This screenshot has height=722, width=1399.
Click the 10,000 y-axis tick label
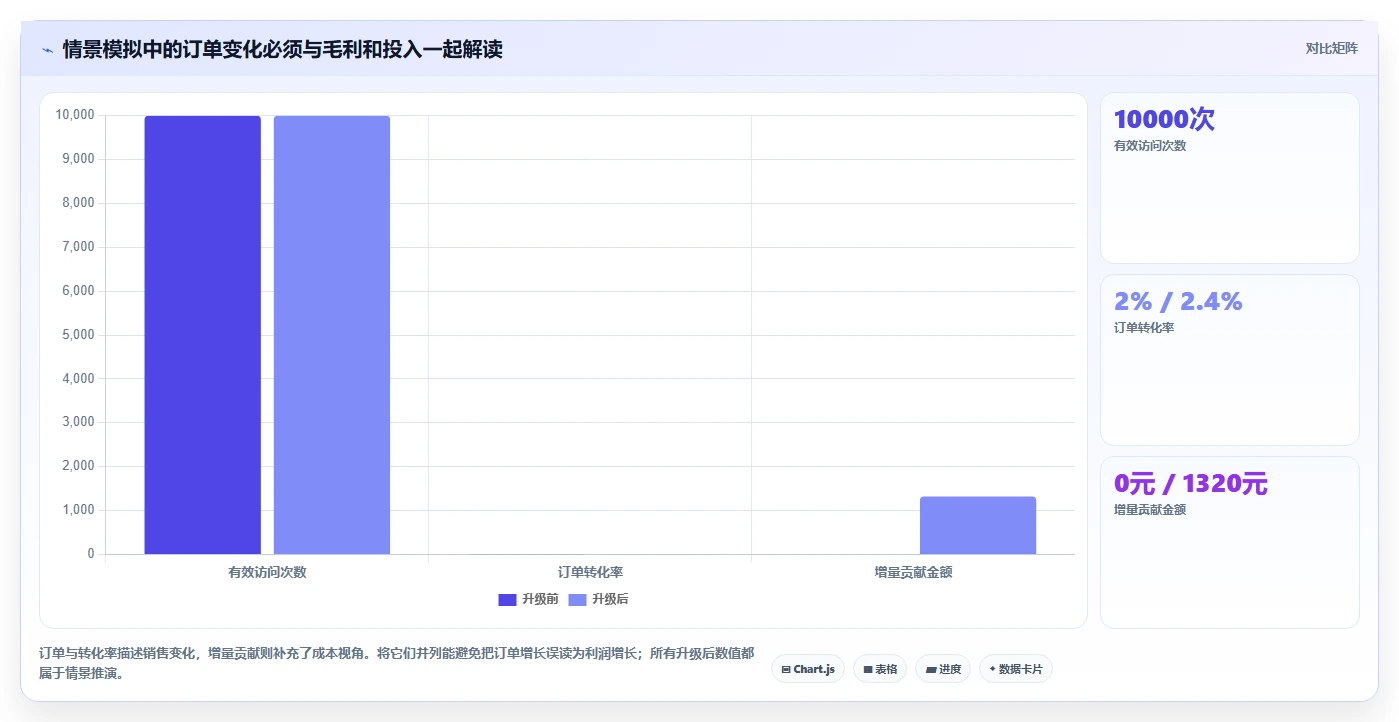pyautogui.click(x=75, y=115)
